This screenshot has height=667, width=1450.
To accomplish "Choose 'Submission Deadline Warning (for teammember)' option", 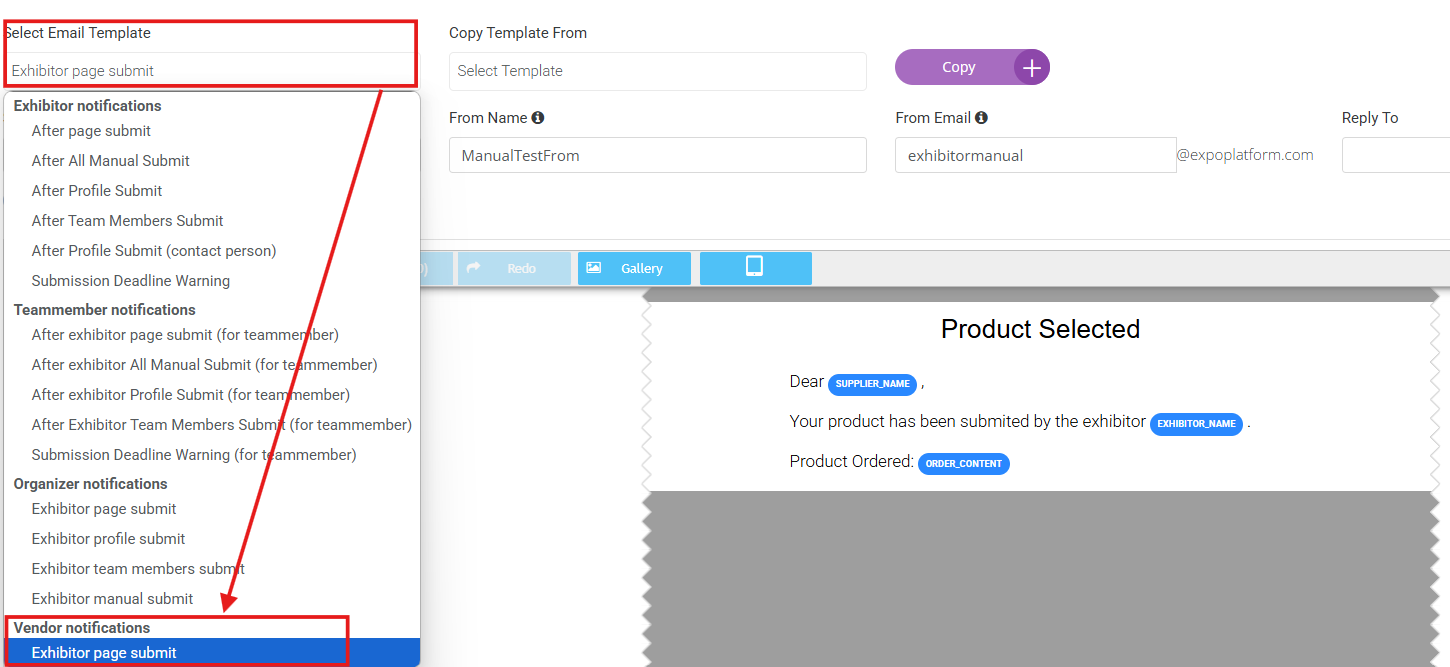I will (193, 455).
